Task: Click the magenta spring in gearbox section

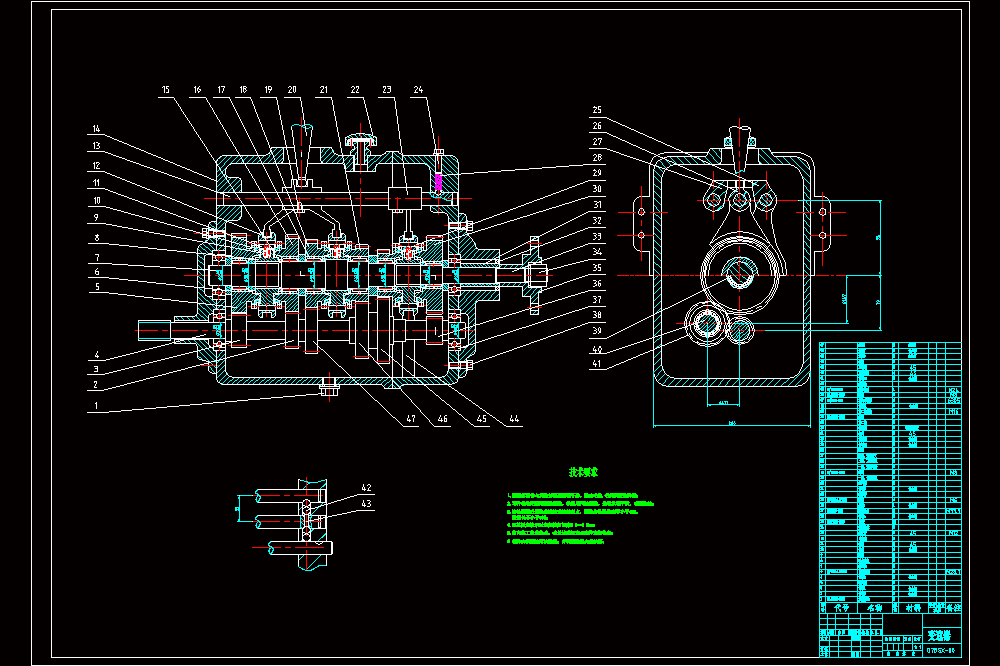Action: click(x=438, y=182)
